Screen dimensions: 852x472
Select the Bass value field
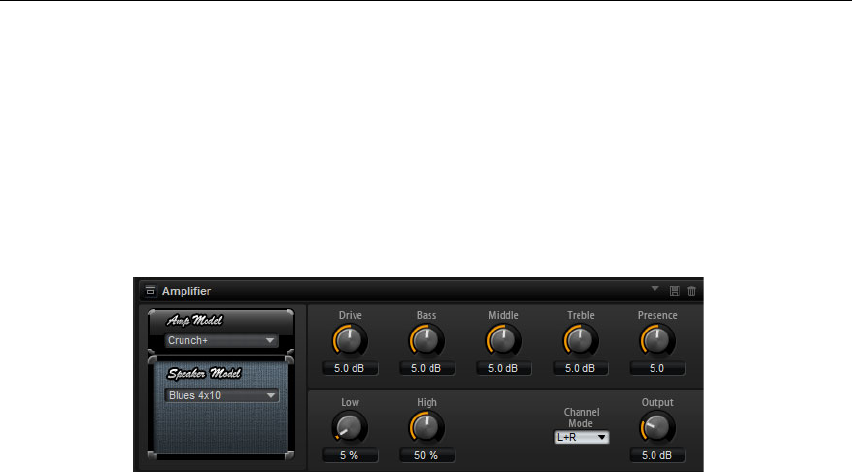(x=427, y=368)
